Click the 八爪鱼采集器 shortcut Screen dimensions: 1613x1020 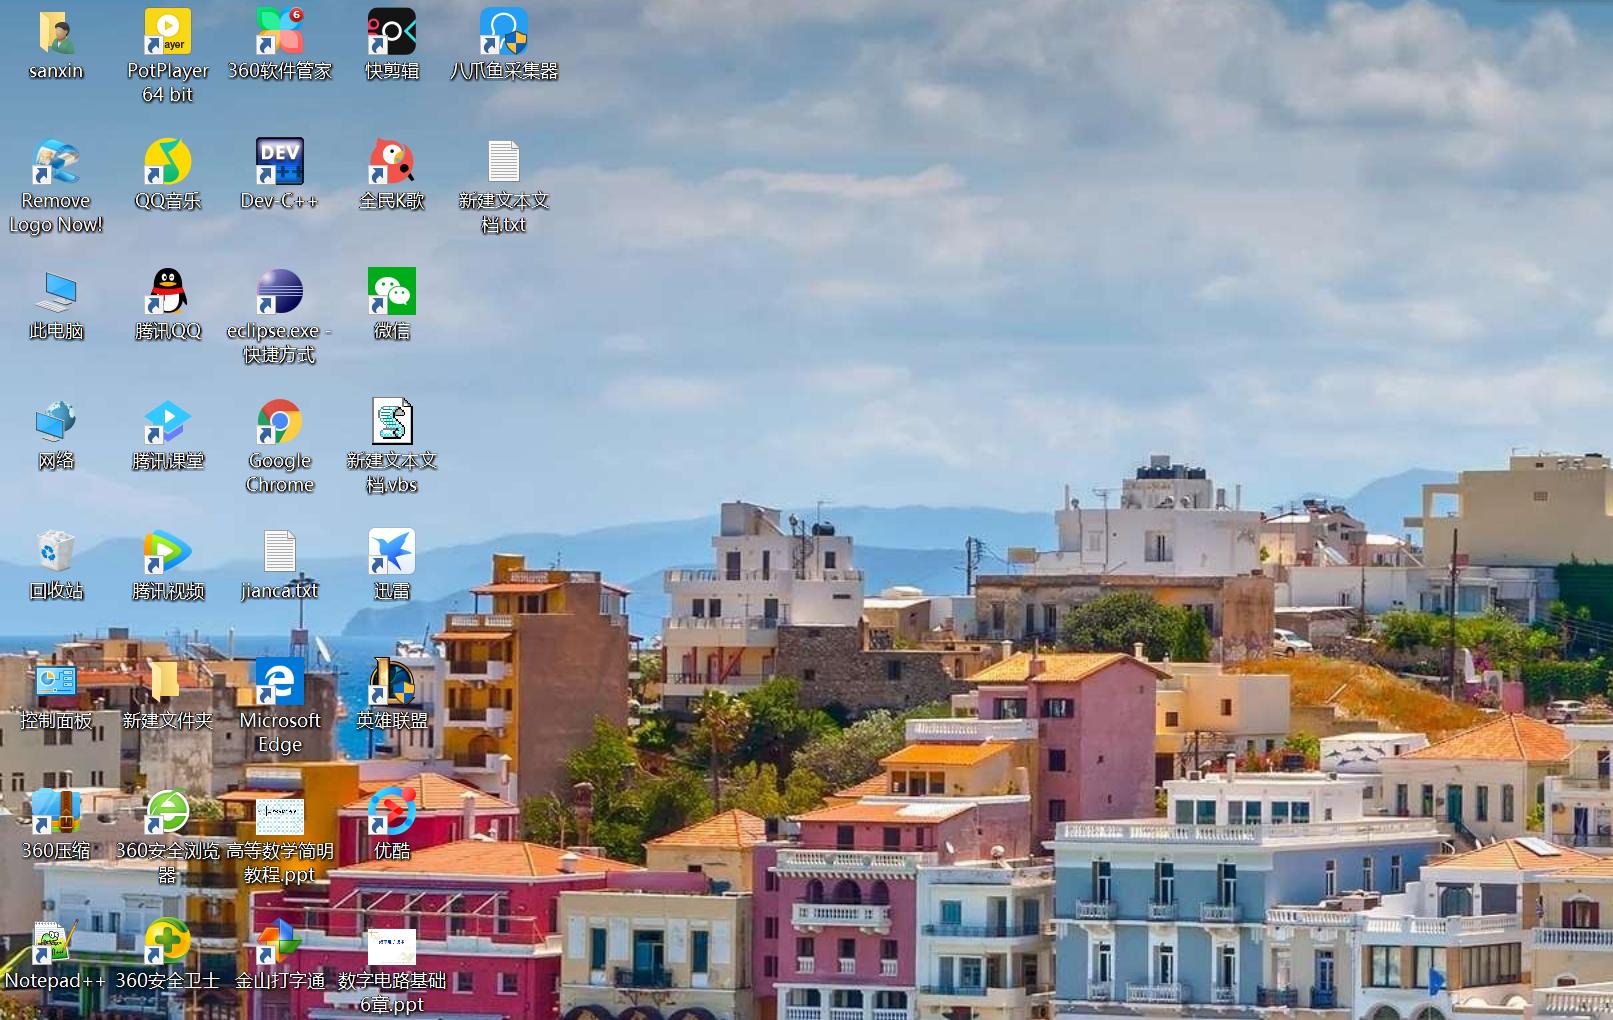tap(504, 33)
